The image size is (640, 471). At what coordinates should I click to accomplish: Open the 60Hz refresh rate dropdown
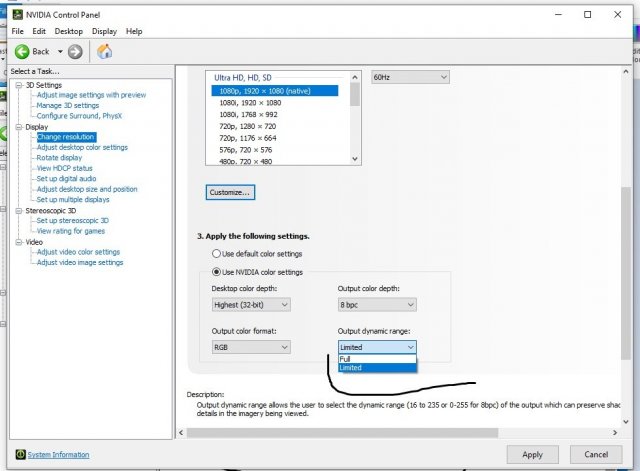coord(410,77)
